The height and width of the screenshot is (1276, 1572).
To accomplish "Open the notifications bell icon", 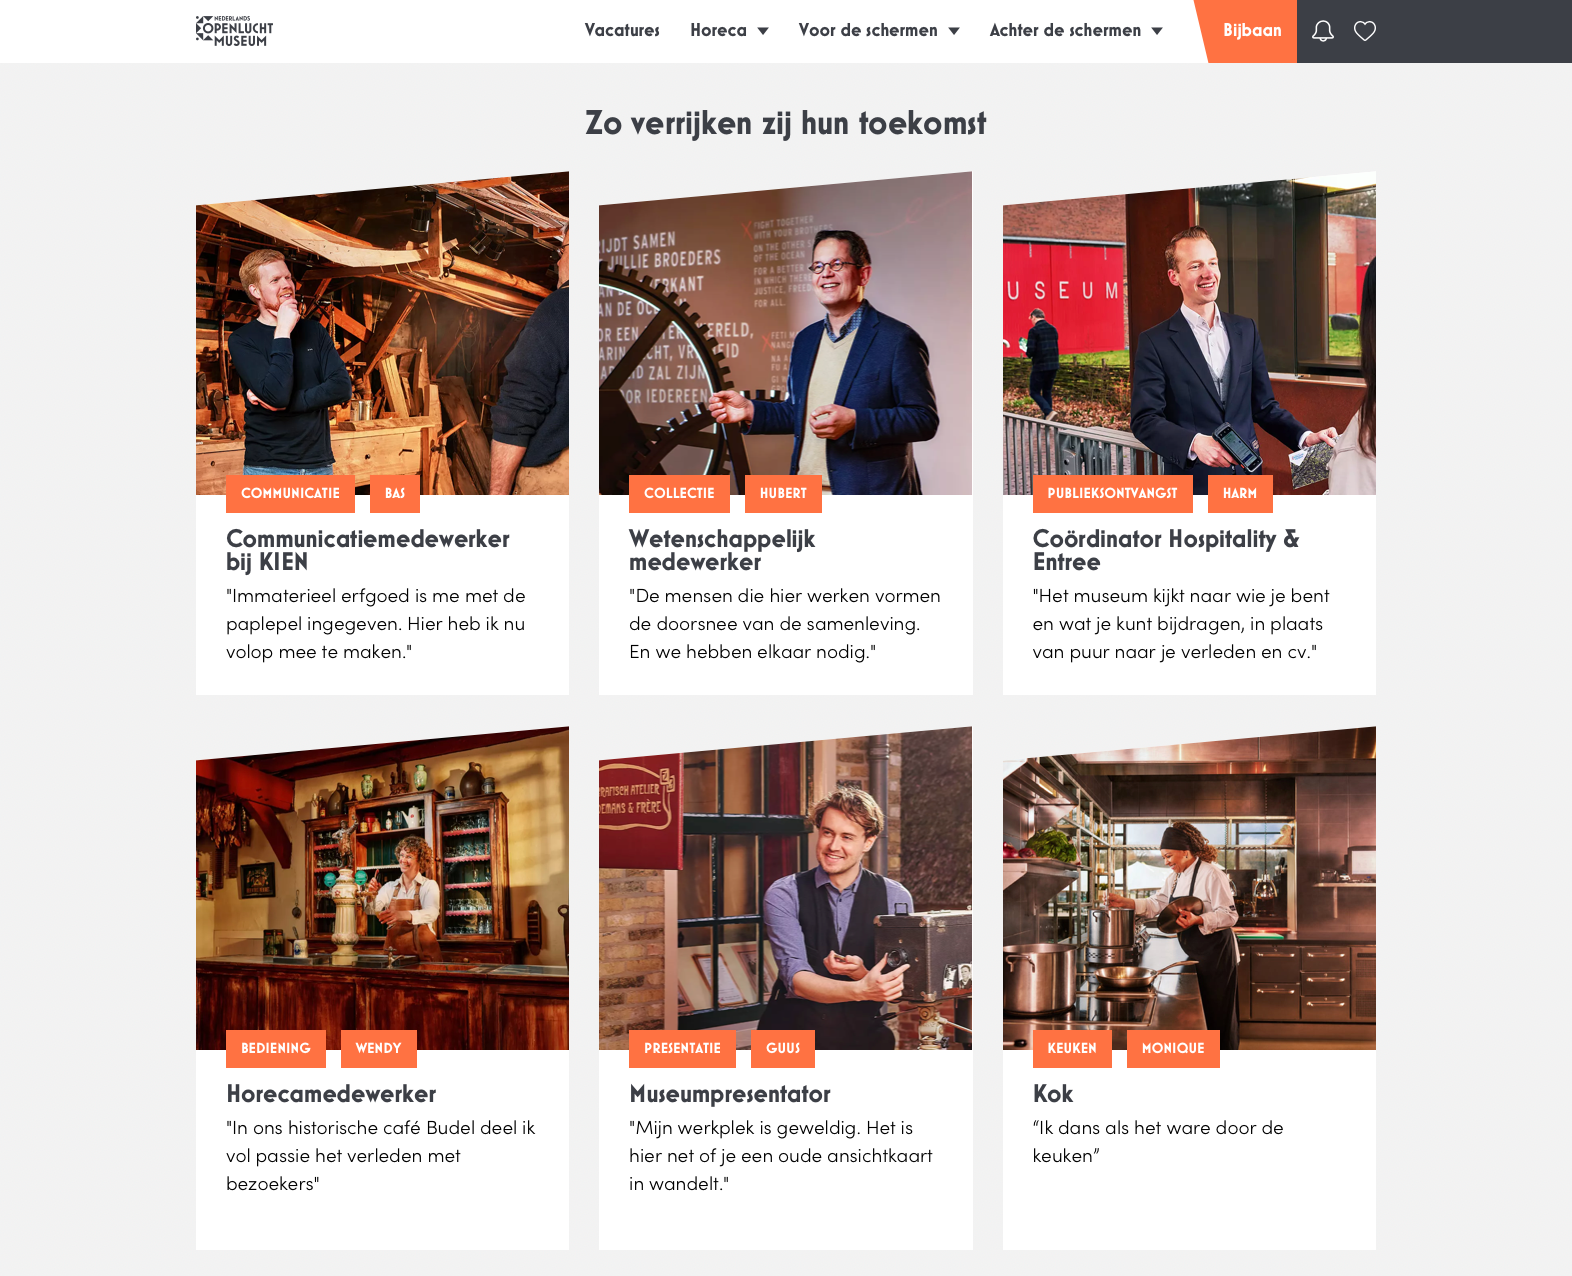I will 1322,31.
